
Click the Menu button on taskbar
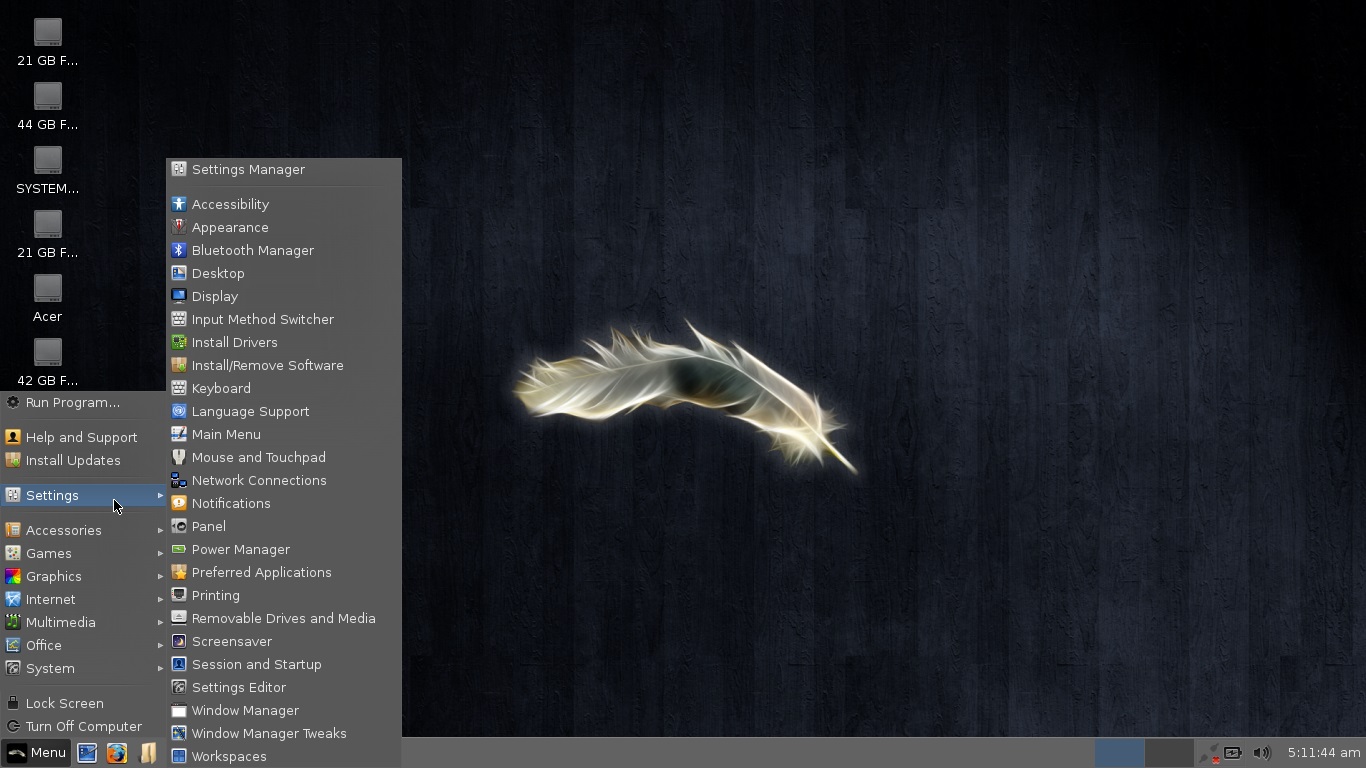coord(36,753)
